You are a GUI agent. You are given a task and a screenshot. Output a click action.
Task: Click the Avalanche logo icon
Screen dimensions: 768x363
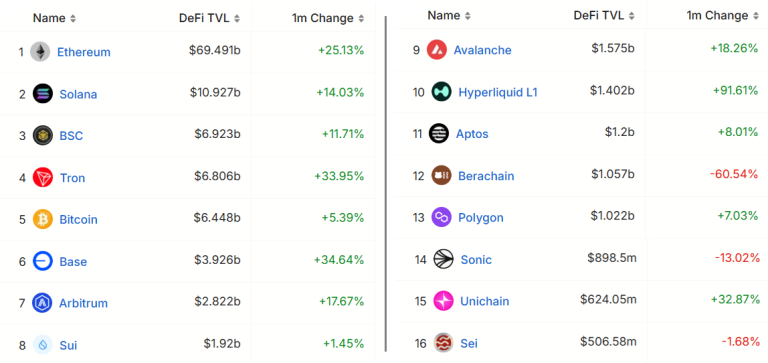[x=437, y=50]
